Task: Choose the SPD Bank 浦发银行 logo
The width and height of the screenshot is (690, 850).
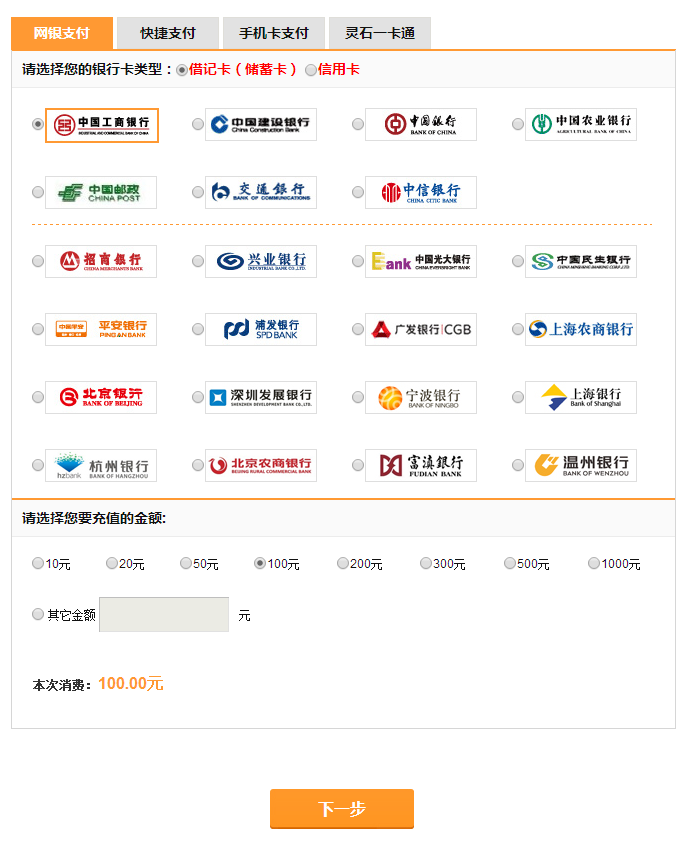Action: [x=261, y=329]
